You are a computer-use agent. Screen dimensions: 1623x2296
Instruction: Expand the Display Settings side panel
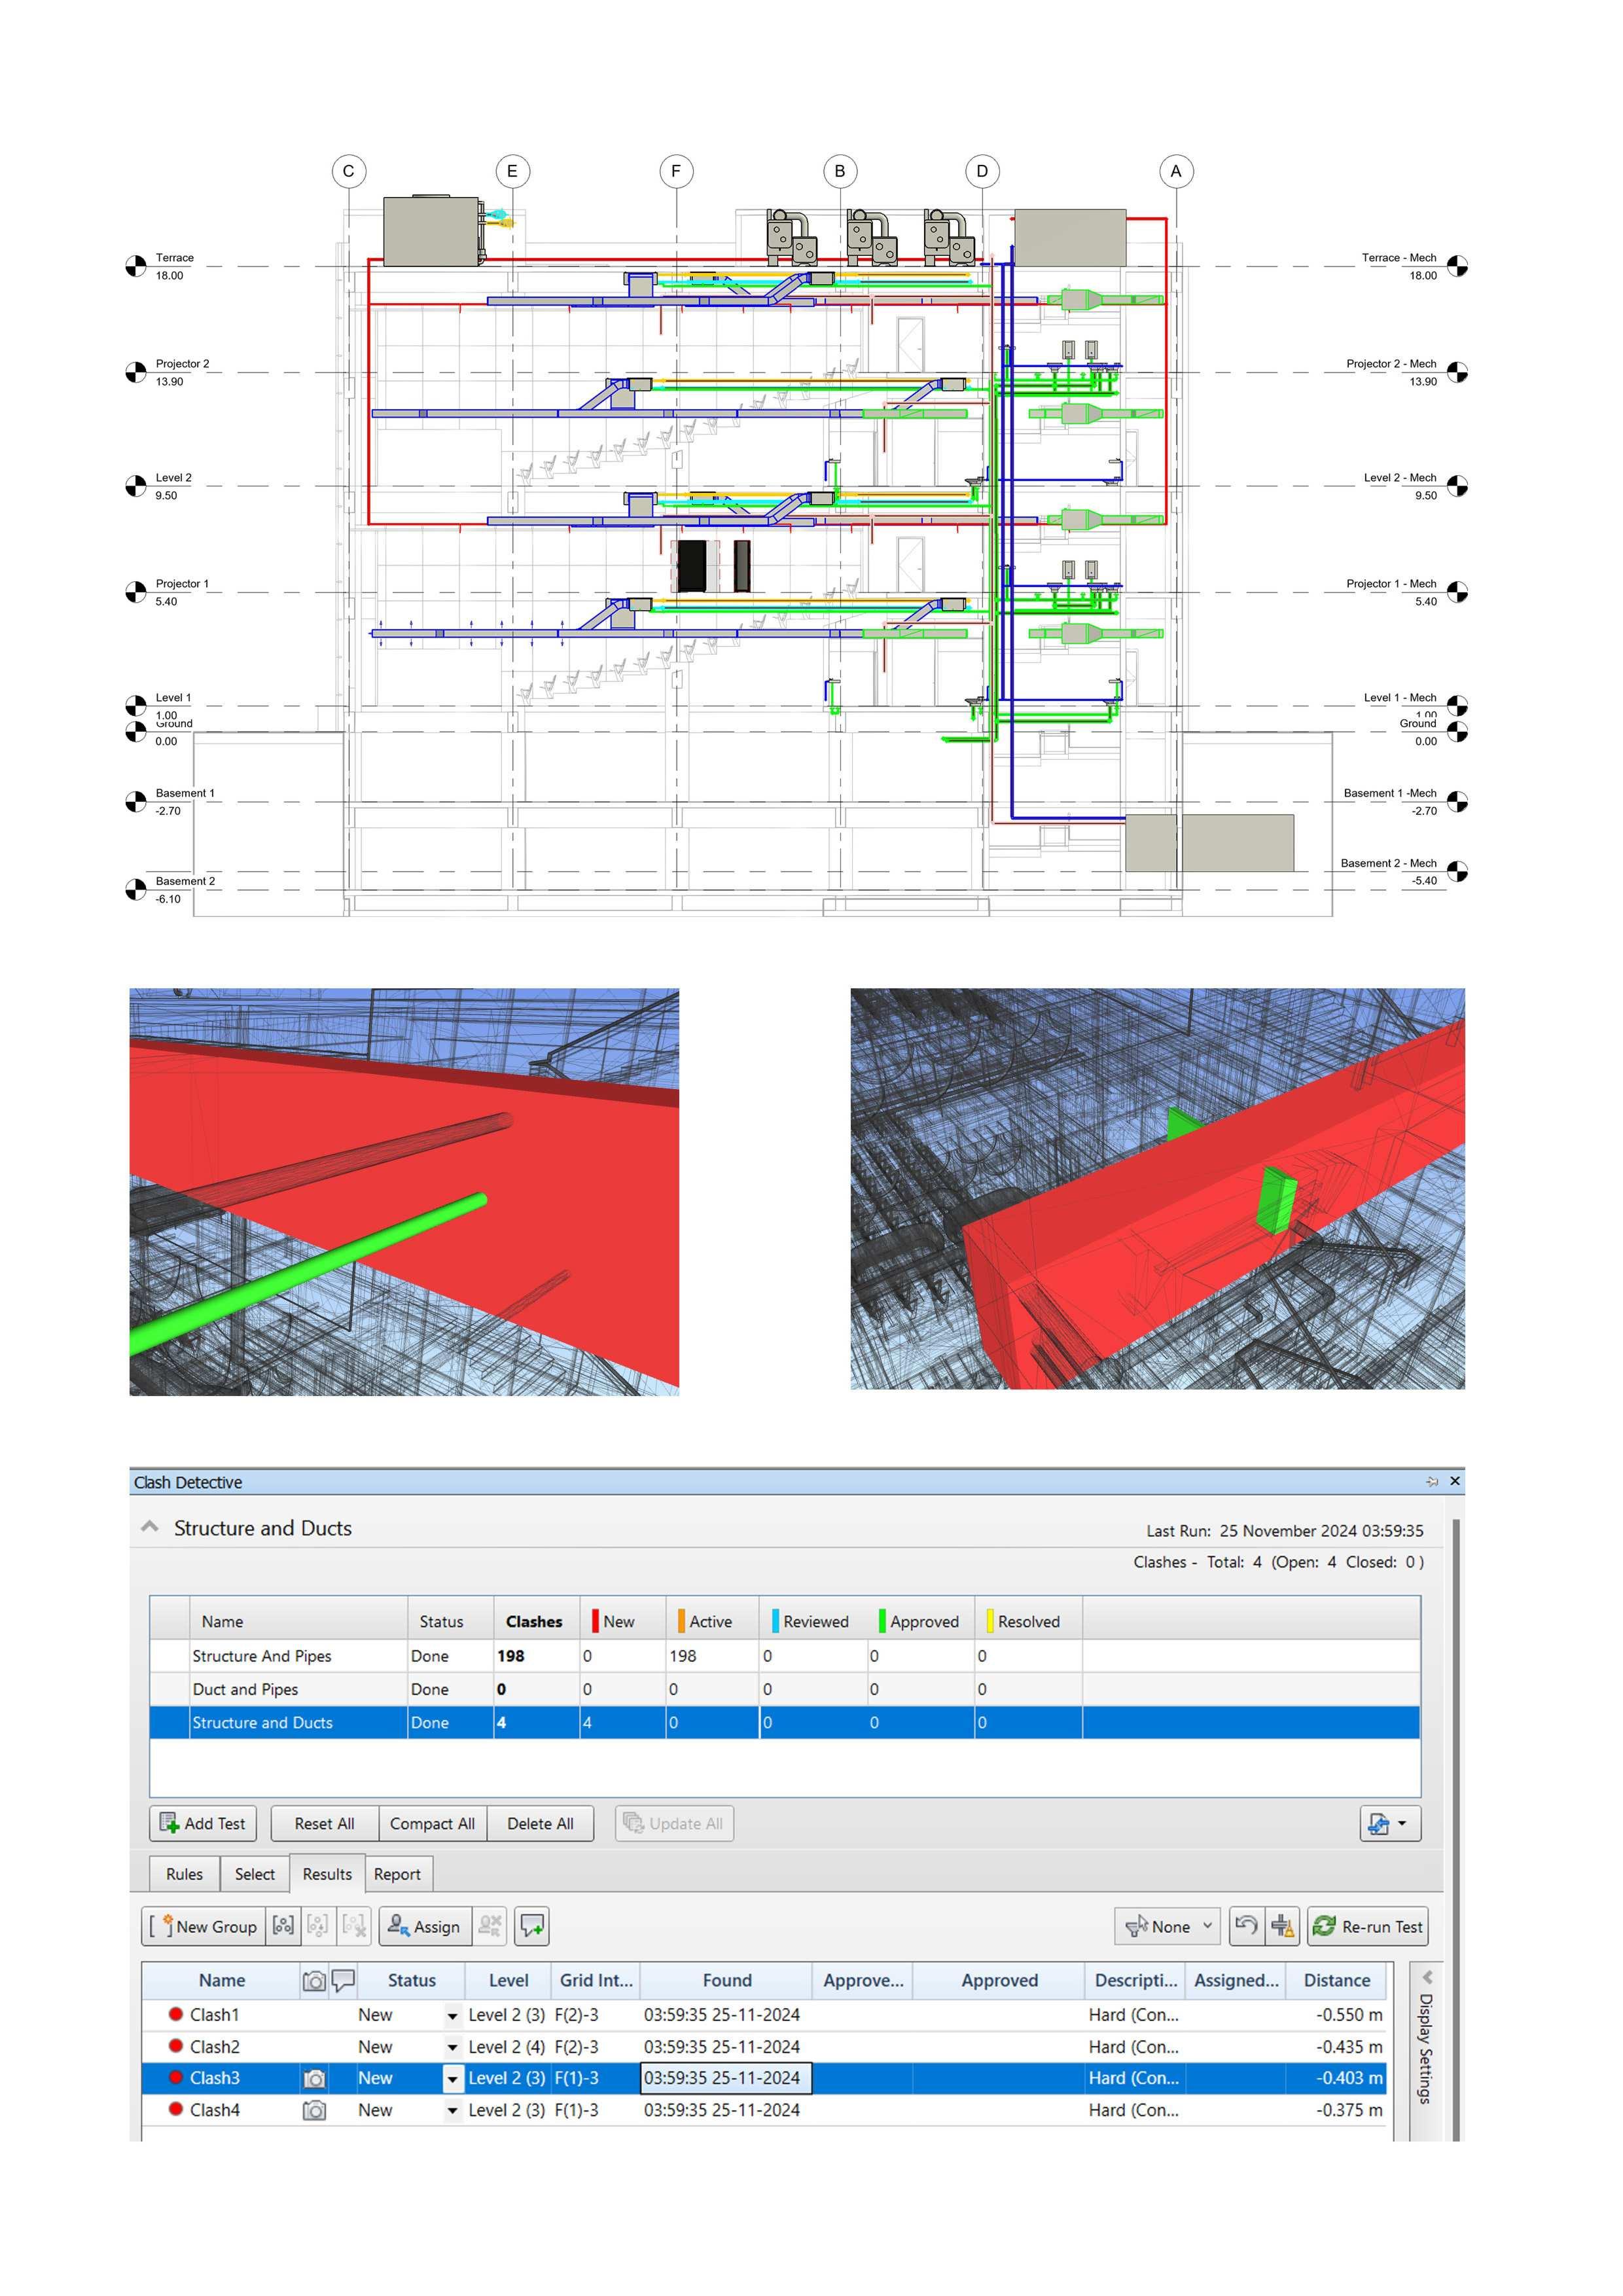pyautogui.click(x=1427, y=1977)
